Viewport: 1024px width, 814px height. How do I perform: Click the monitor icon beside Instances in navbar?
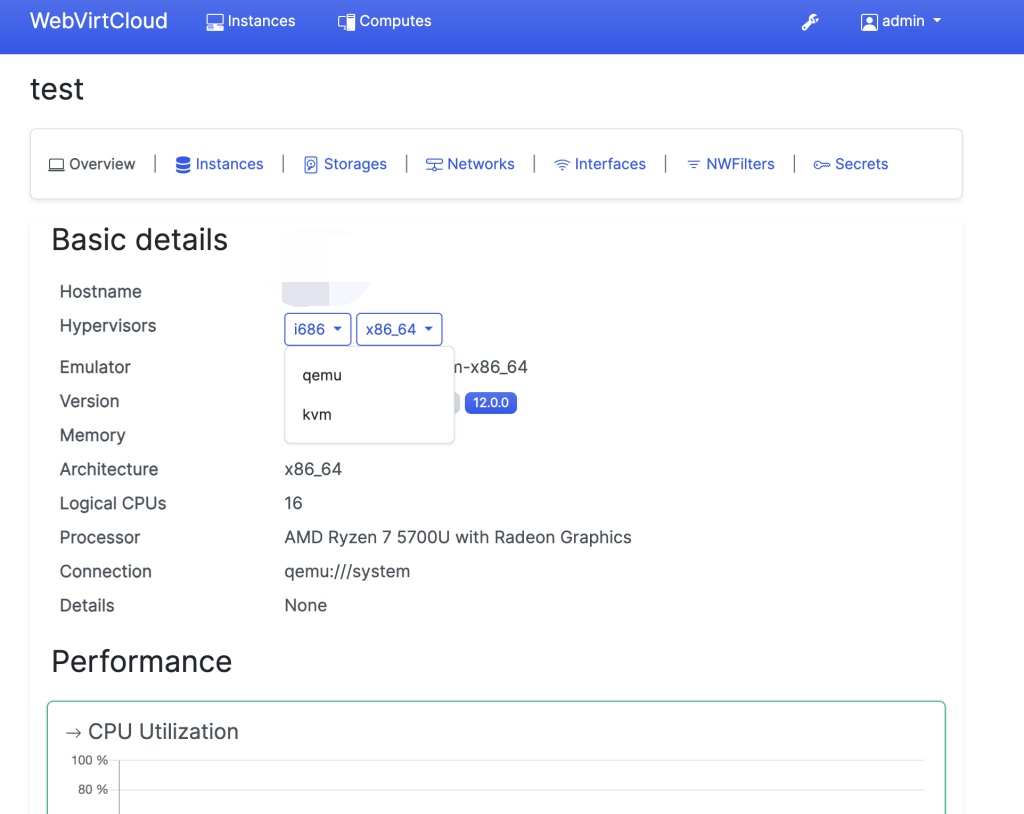(215, 22)
